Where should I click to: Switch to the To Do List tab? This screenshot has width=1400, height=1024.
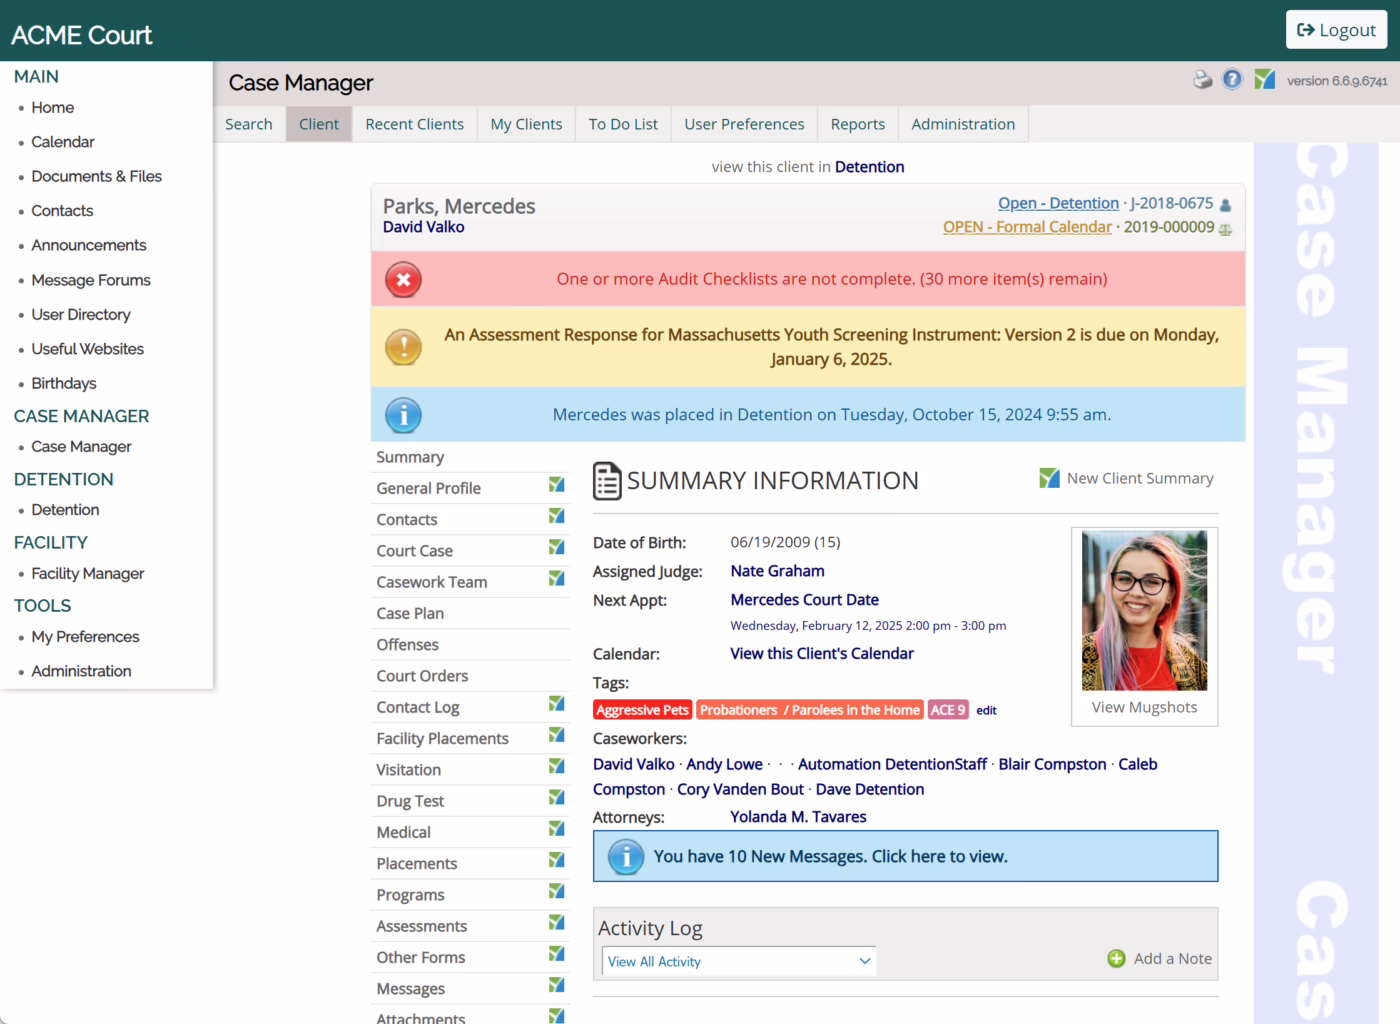(623, 124)
